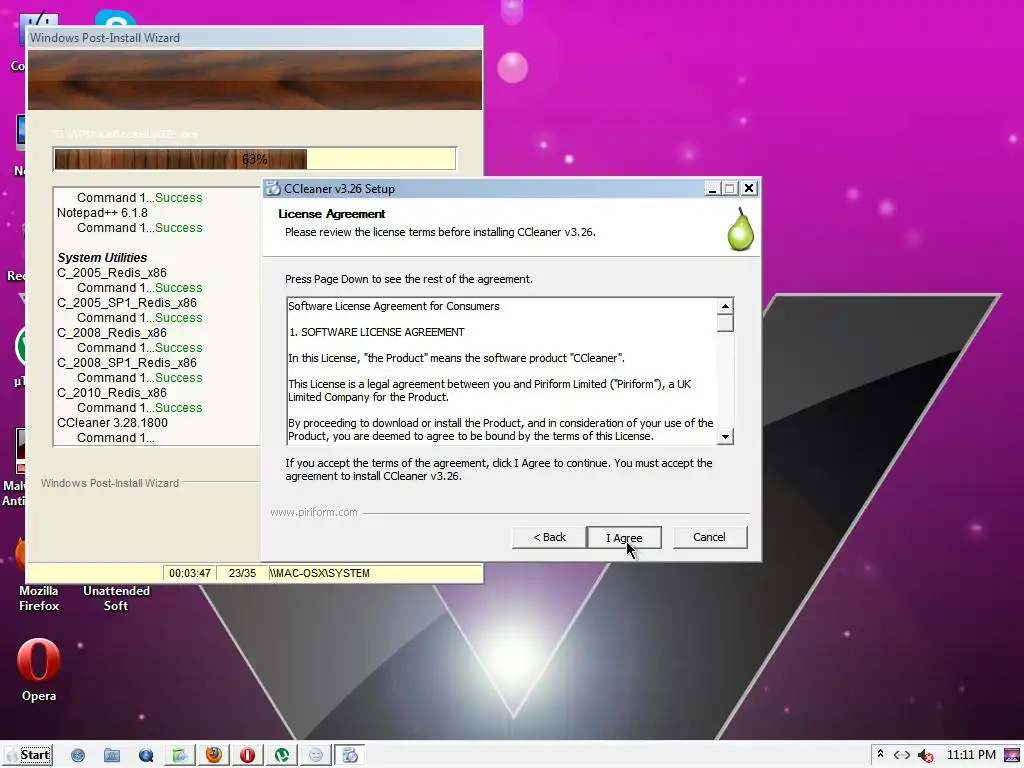Click the 23/35 counter in status bar

242,573
